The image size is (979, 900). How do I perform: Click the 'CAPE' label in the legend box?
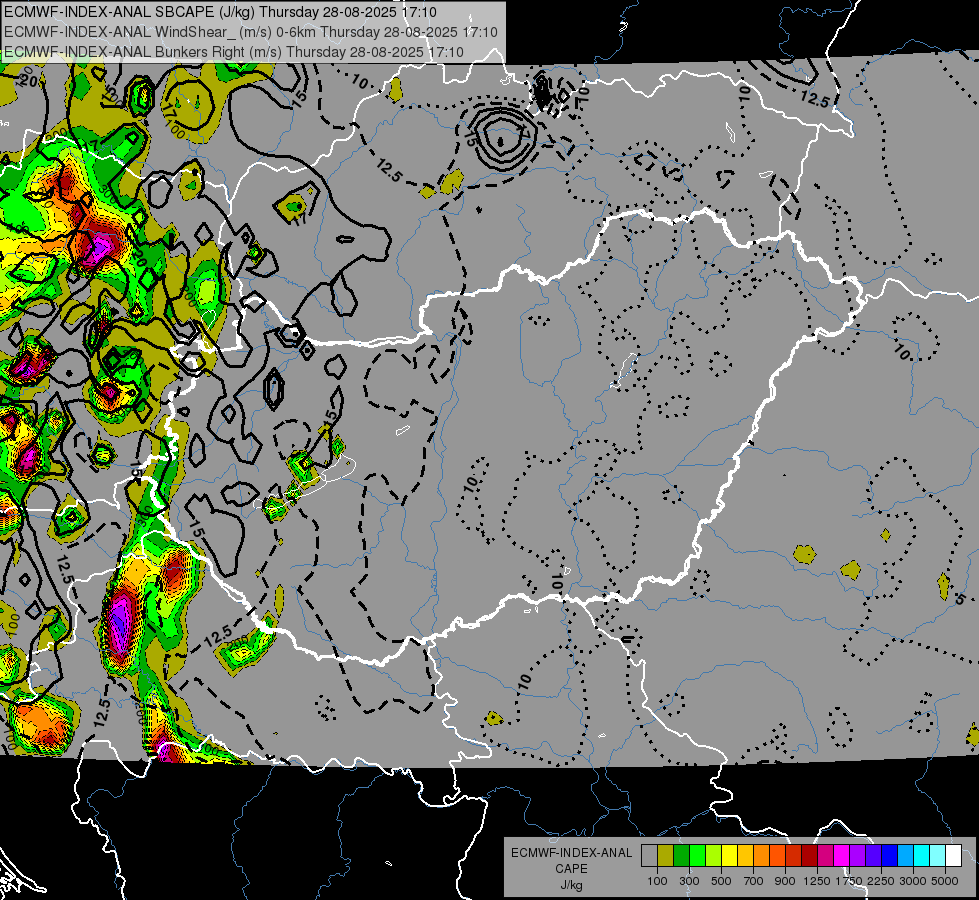click(571, 869)
